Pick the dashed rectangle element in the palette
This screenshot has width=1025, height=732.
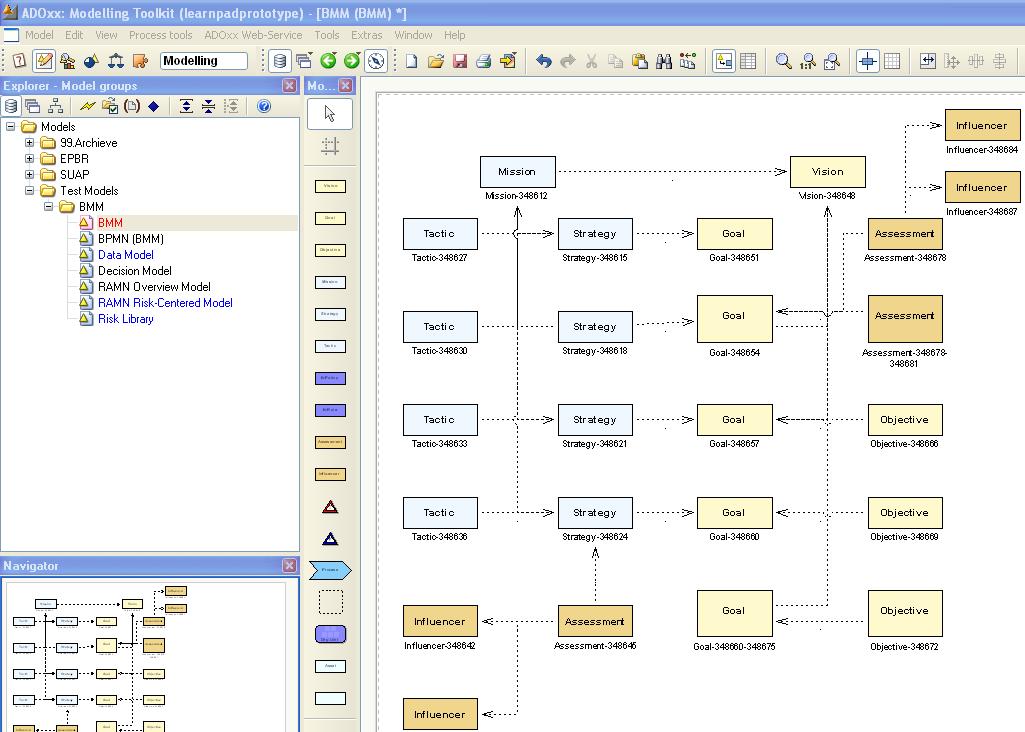pyautogui.click(x=331, y=602)
